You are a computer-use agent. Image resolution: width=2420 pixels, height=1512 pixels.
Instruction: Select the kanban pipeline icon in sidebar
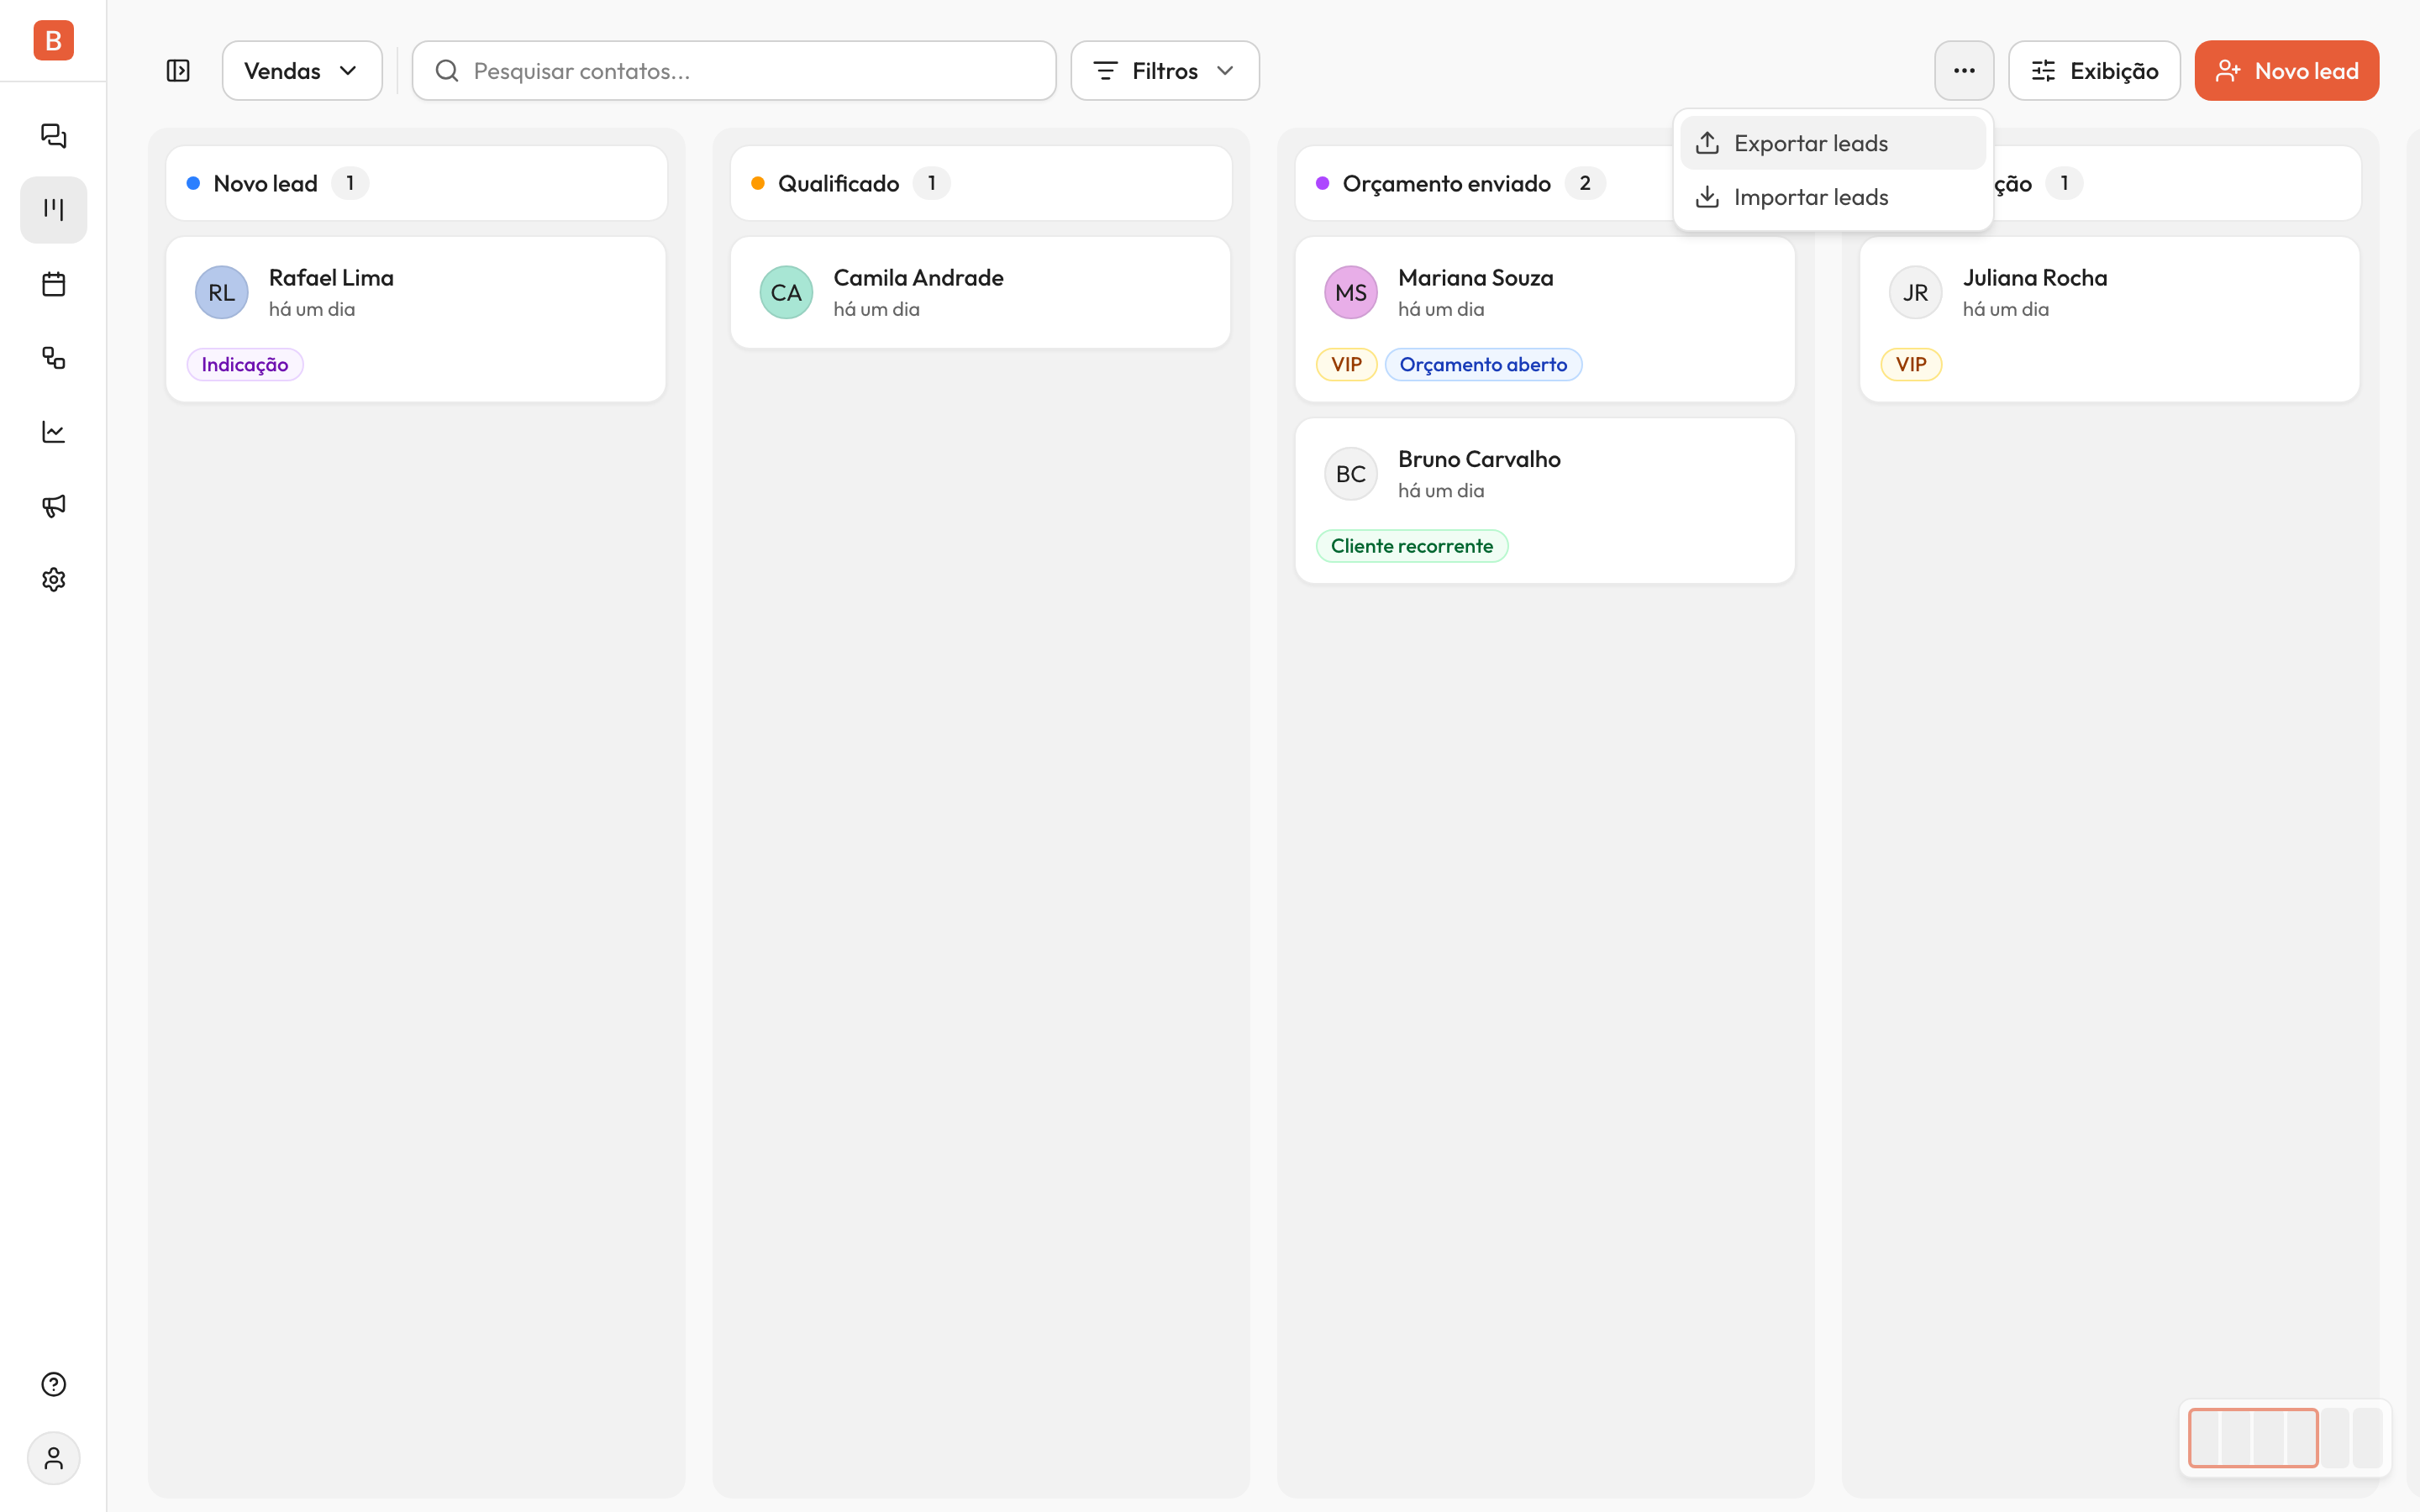54,210
